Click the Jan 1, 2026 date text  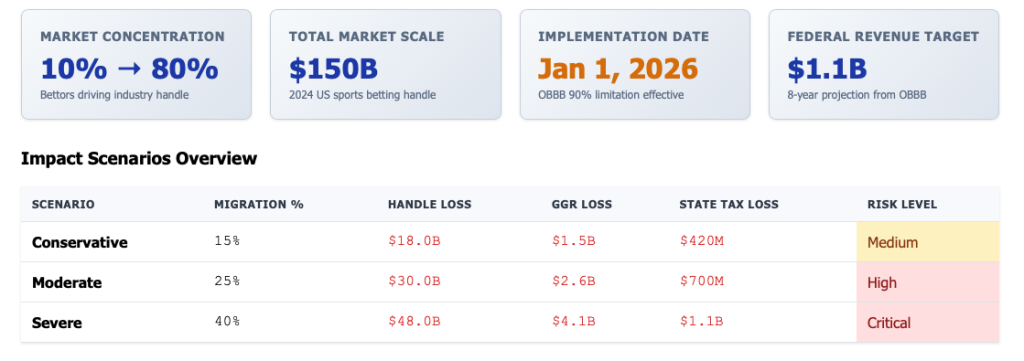coord(618,69)
